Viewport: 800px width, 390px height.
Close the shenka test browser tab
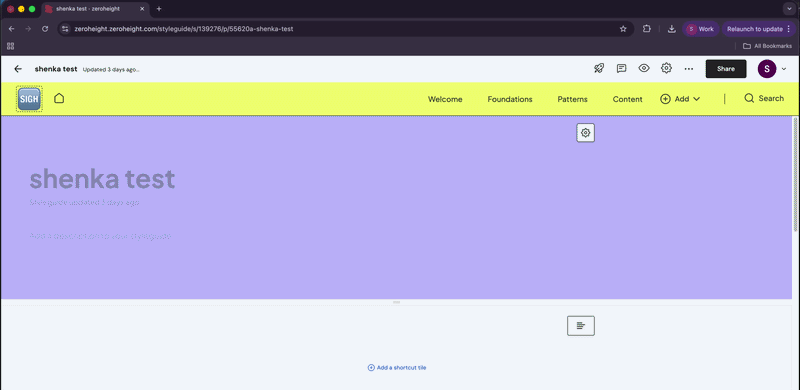tap(142, 9)
